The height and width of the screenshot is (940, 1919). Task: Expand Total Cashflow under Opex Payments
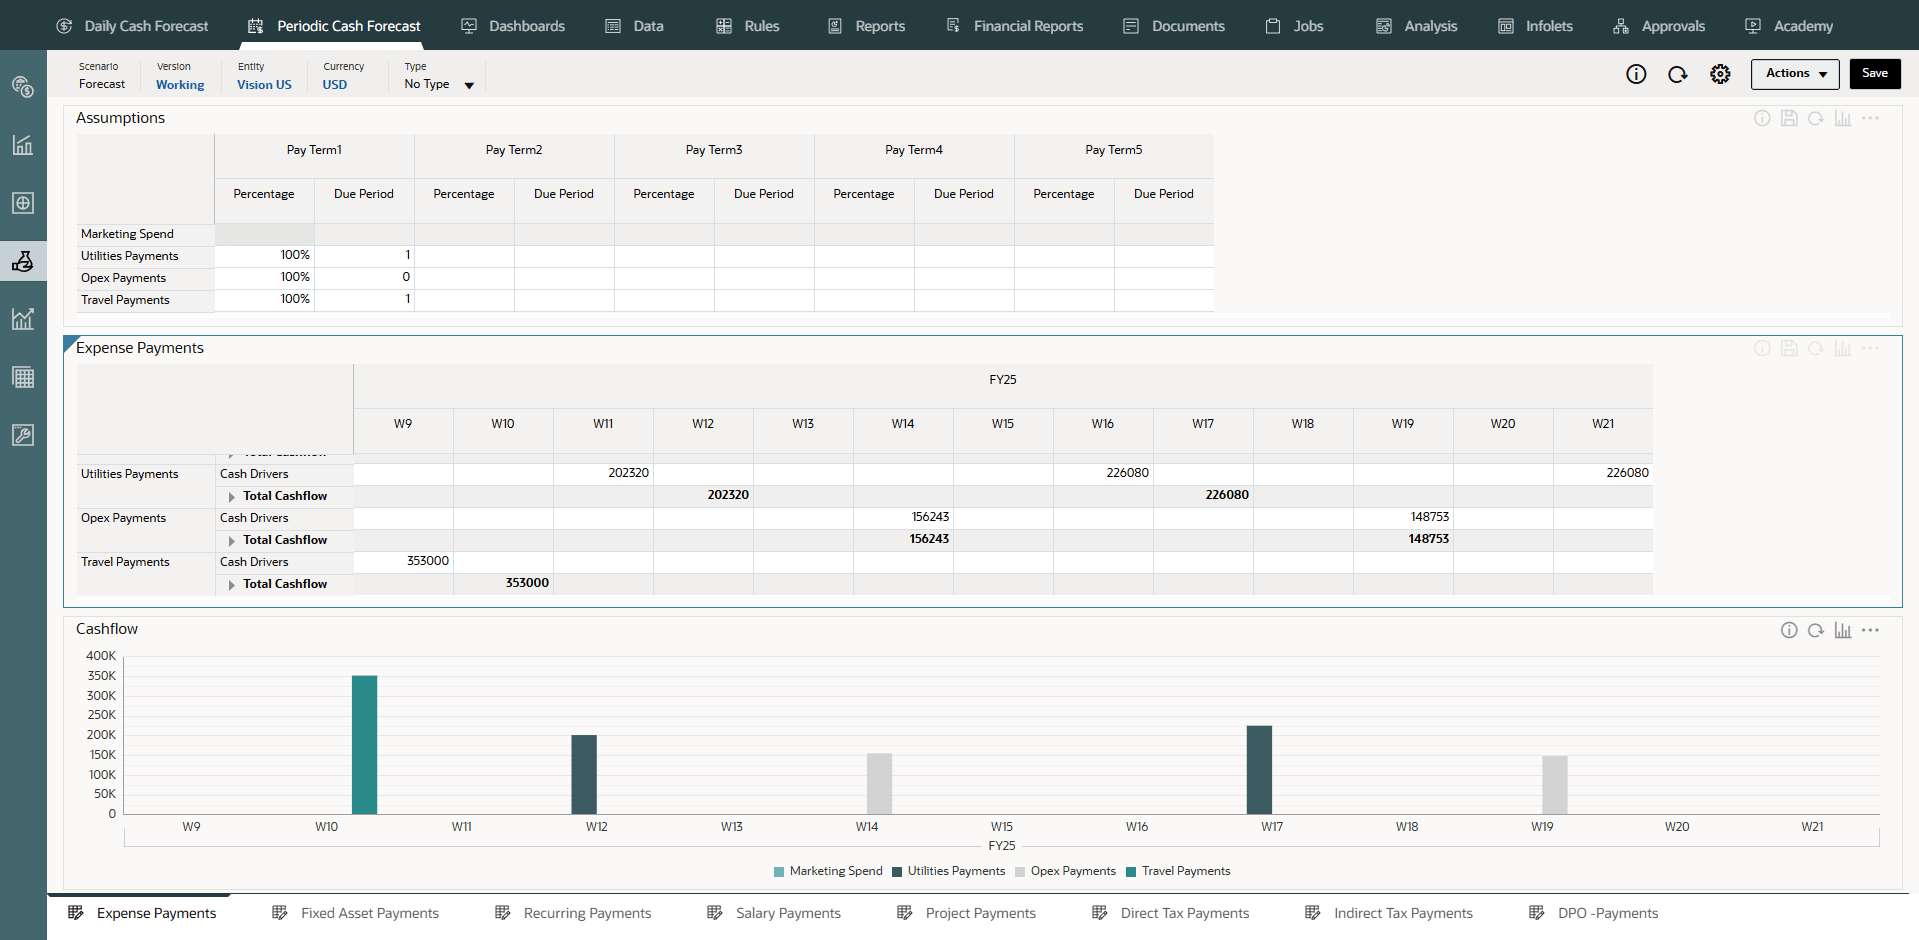point(232,541)
